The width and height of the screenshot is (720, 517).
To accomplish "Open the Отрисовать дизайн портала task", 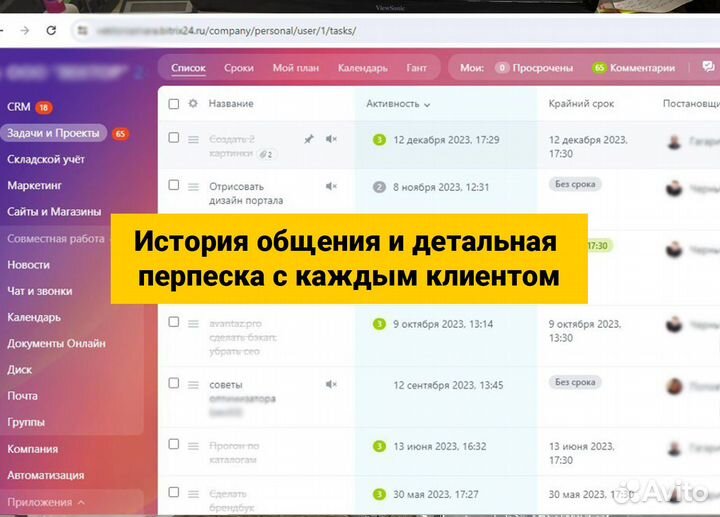I will (x=246, y=193).
